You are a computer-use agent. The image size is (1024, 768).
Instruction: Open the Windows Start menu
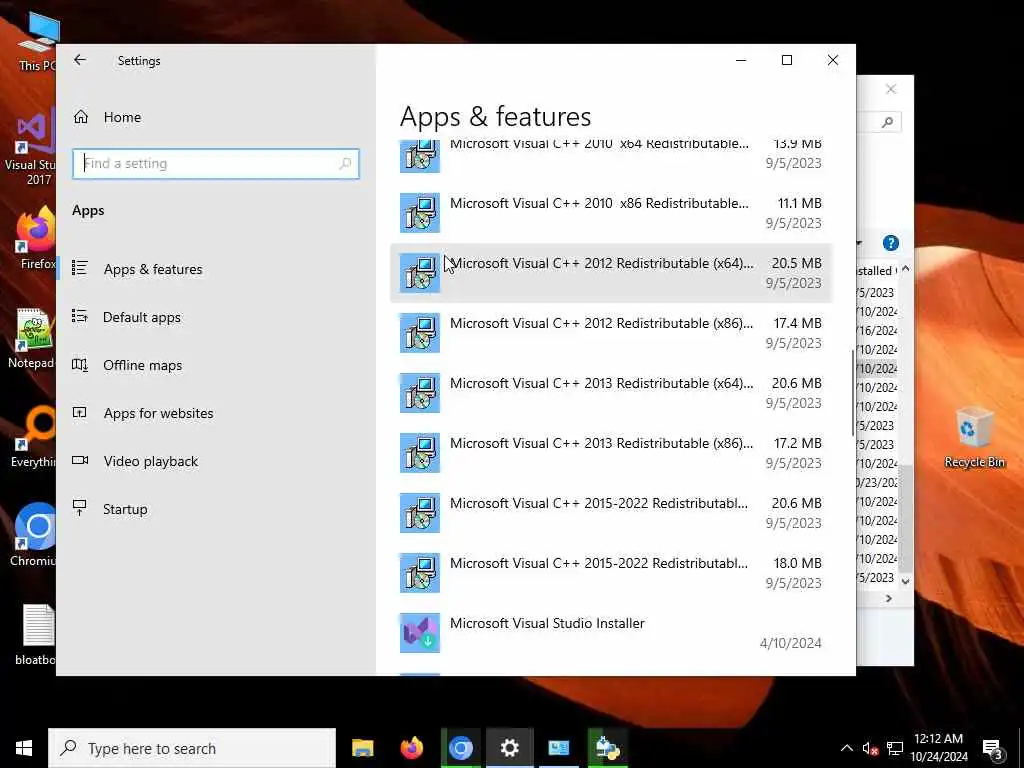click(x=24, y=748)
